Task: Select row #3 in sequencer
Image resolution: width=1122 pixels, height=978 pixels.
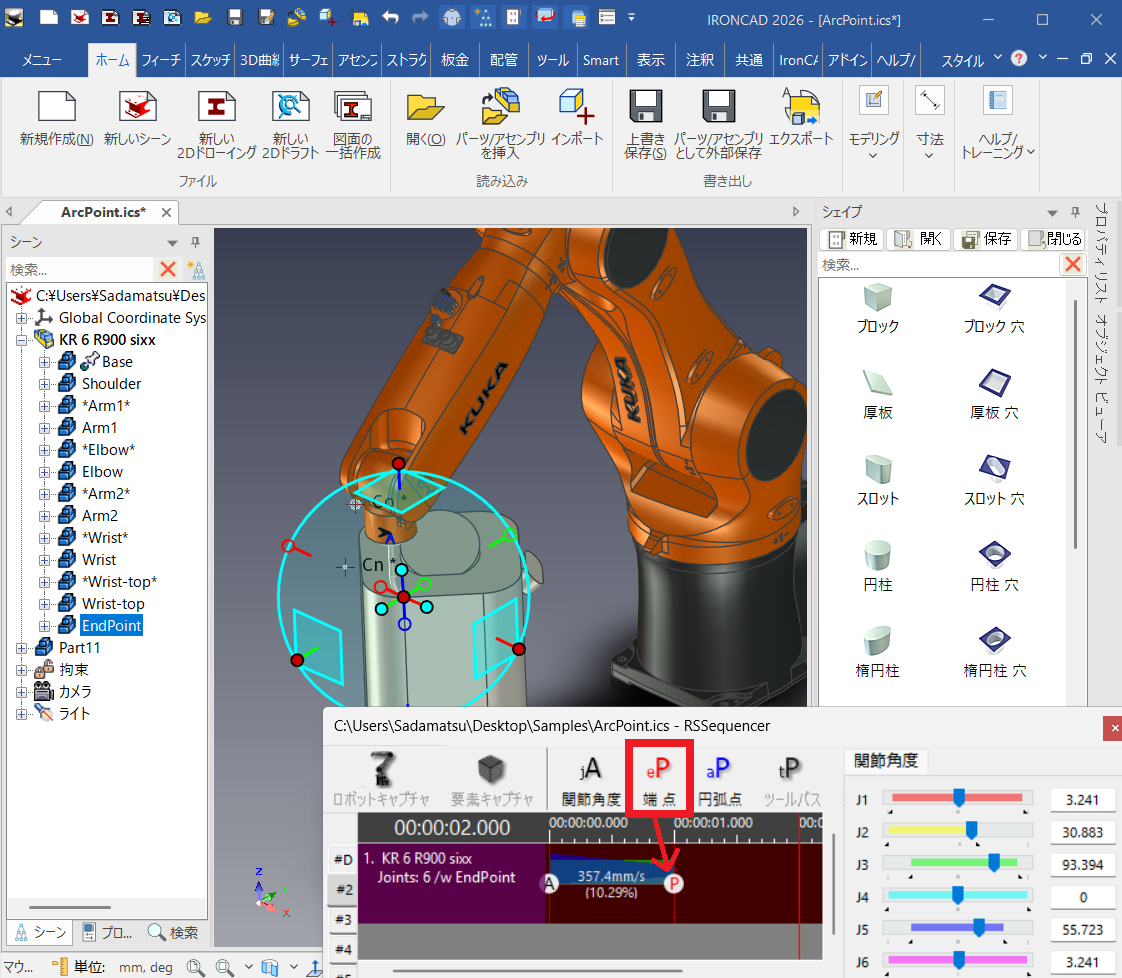Action: (x=343, y=919)
